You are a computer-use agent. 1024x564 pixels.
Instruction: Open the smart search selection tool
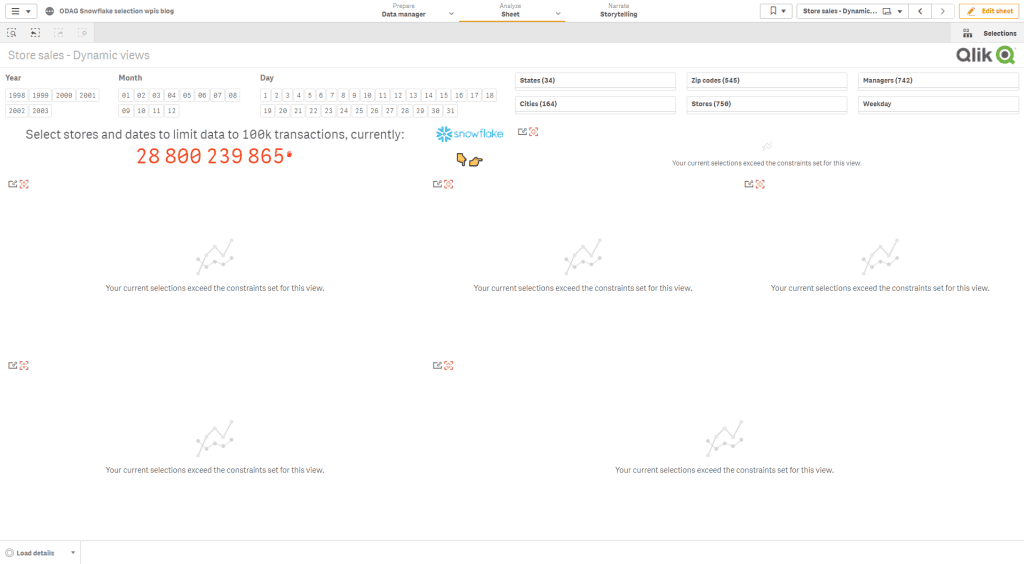tap(12, 33)
